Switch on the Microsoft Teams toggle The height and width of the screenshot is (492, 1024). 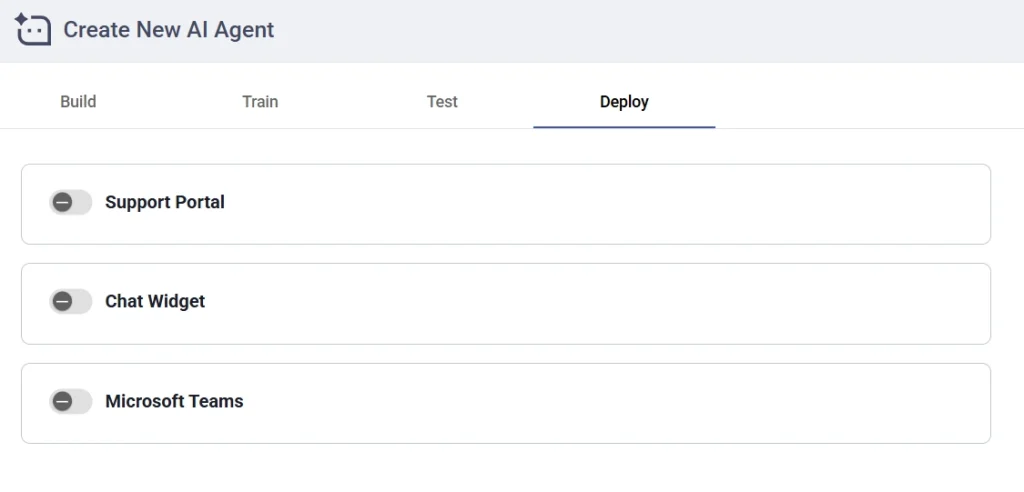click(71, 401)
